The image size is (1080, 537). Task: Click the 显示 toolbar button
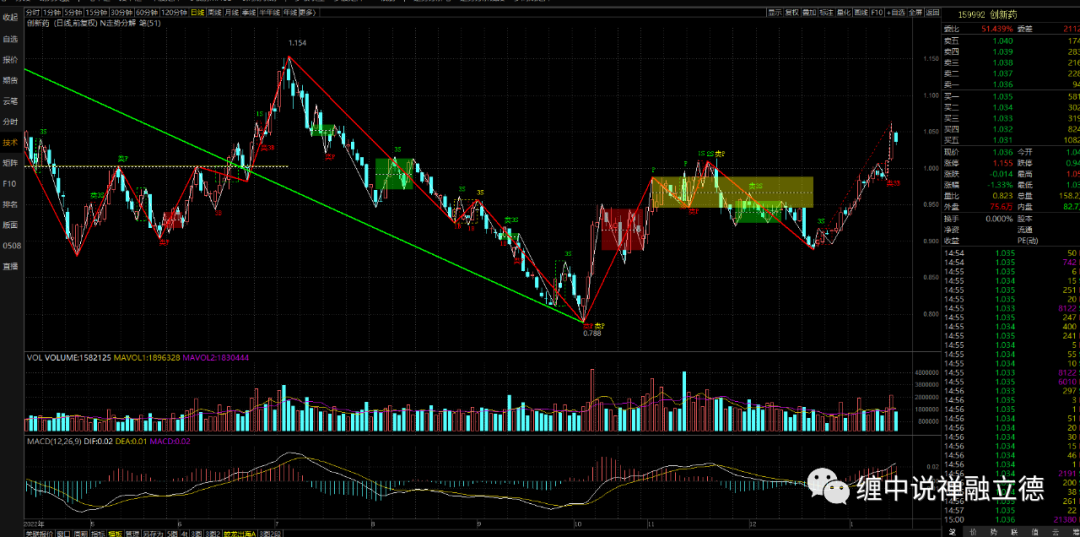[775, 12]
